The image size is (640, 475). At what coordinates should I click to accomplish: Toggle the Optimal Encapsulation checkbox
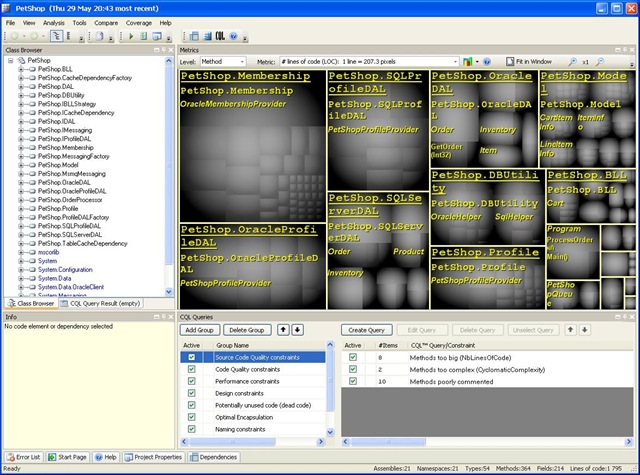(x=191, y=417)
